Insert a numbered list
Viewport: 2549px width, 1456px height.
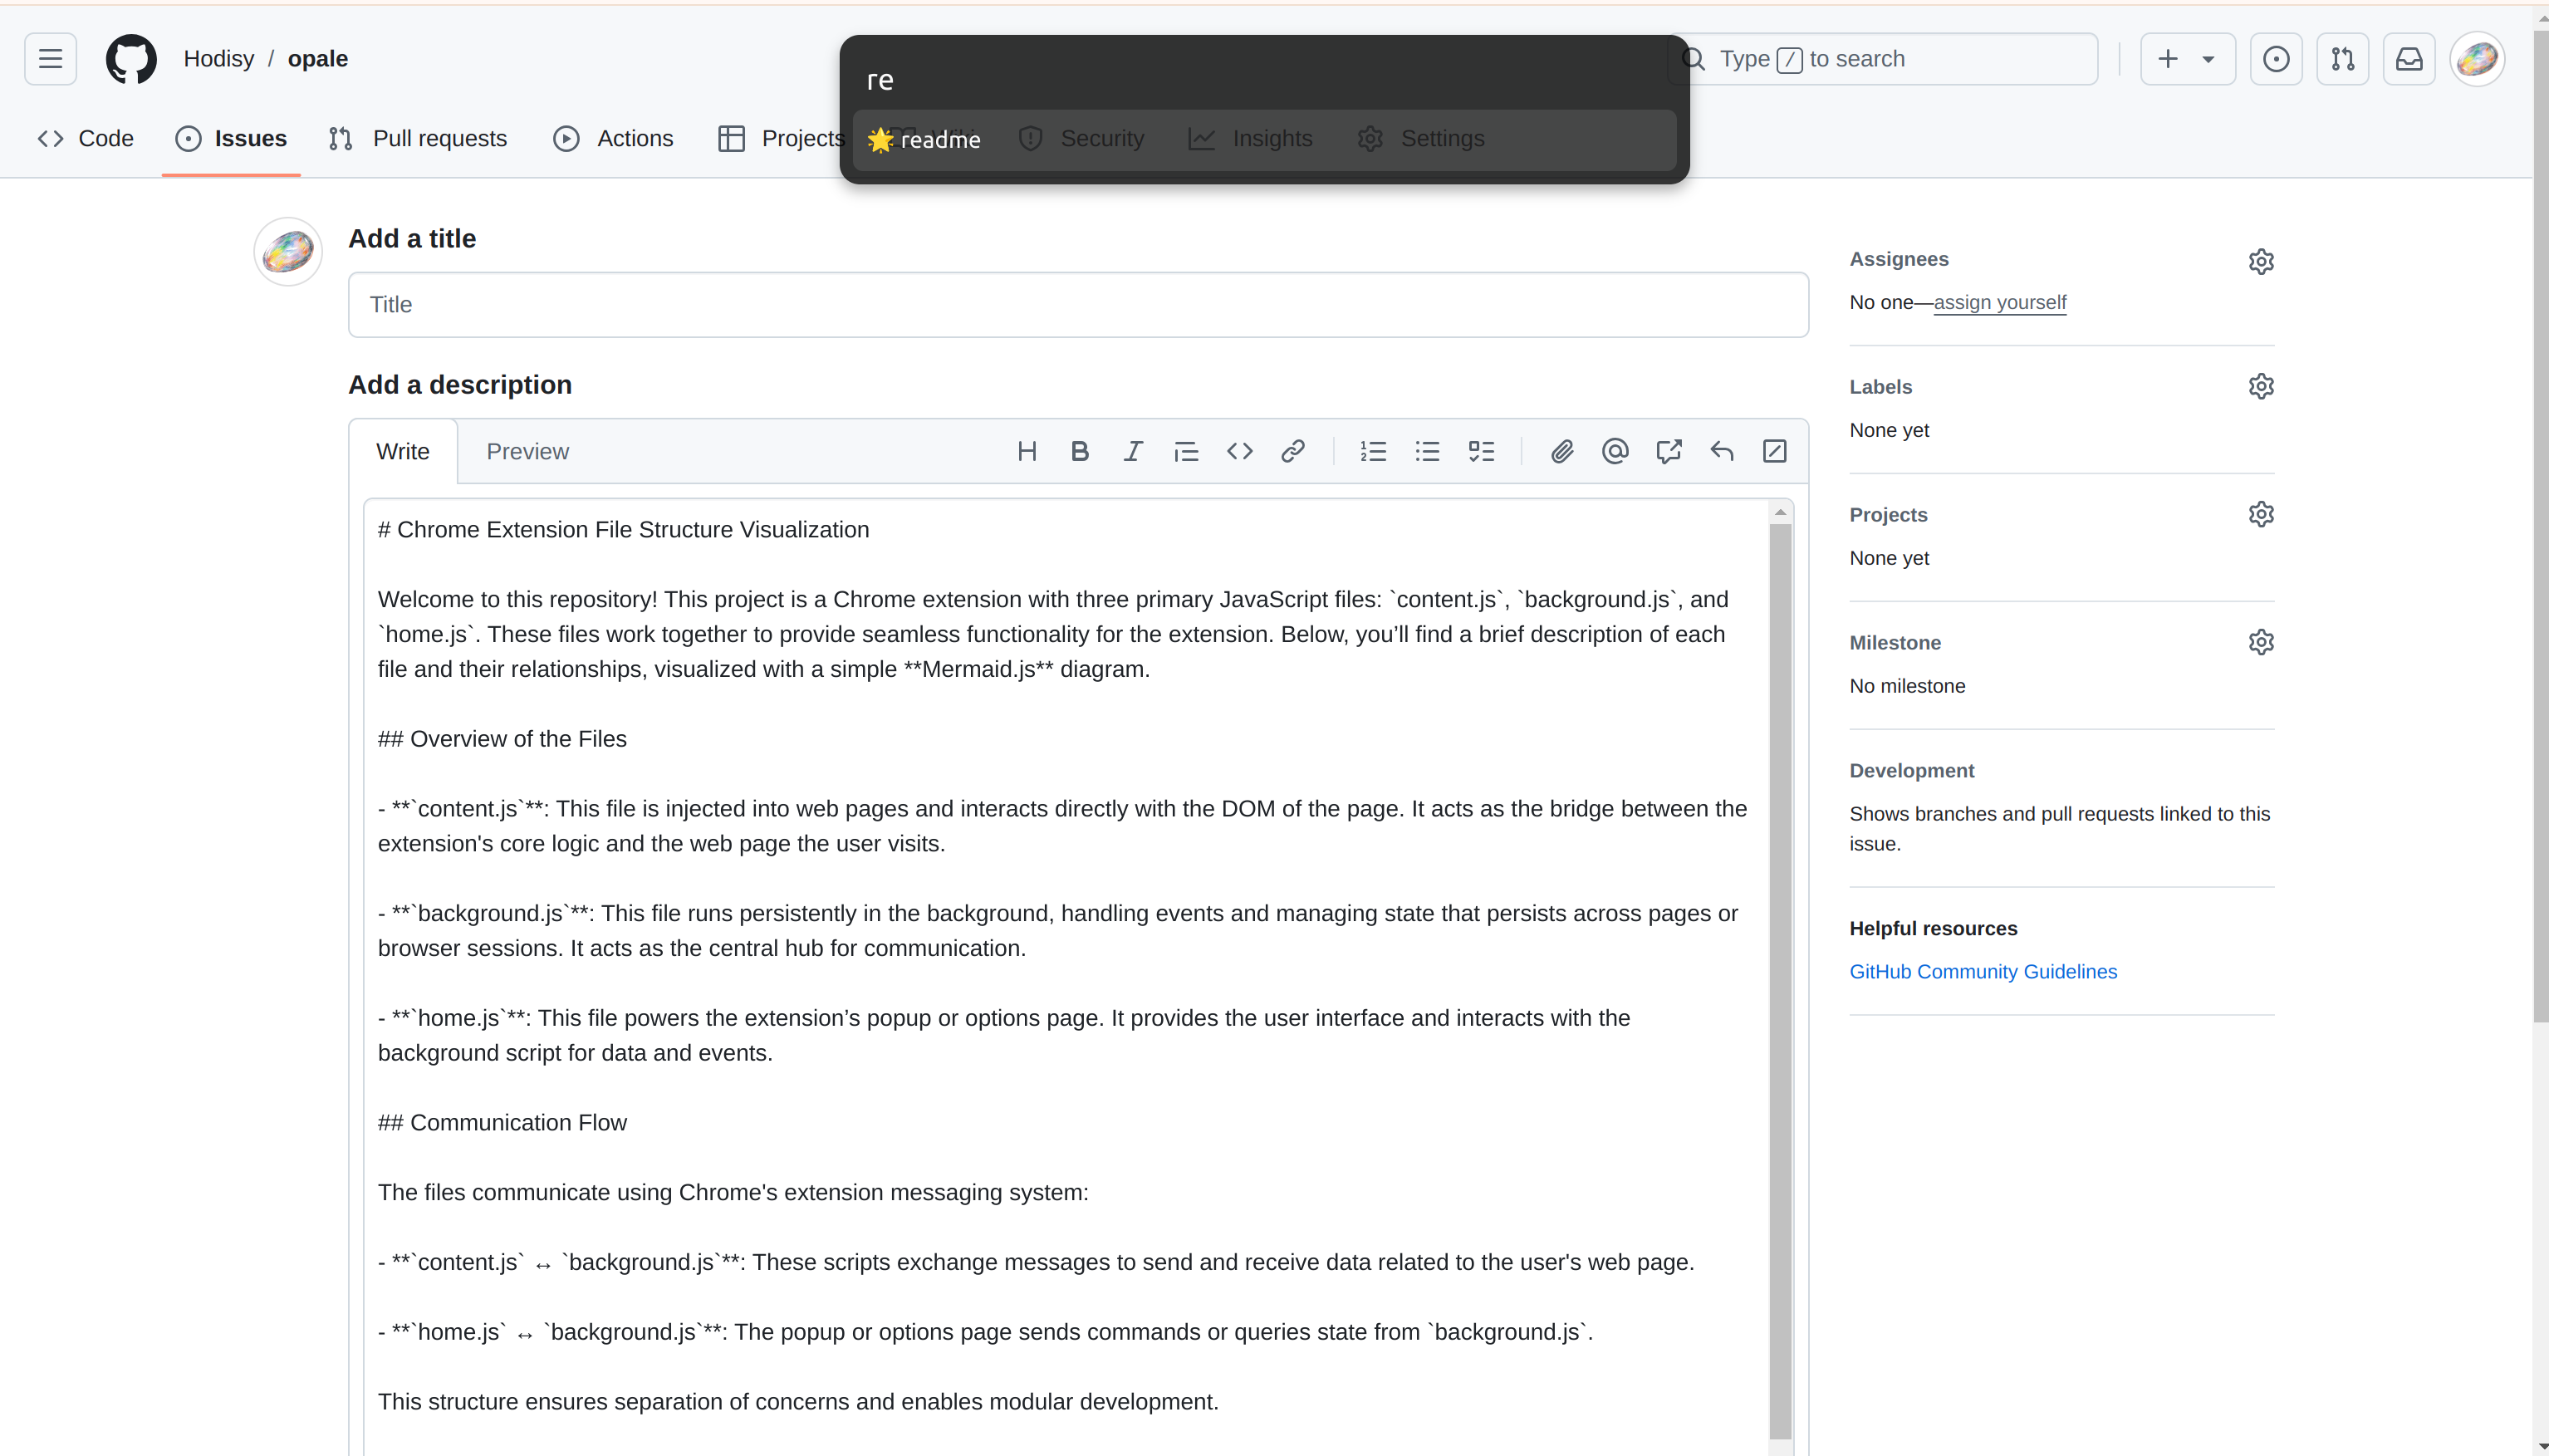(x=1373, y=451)
